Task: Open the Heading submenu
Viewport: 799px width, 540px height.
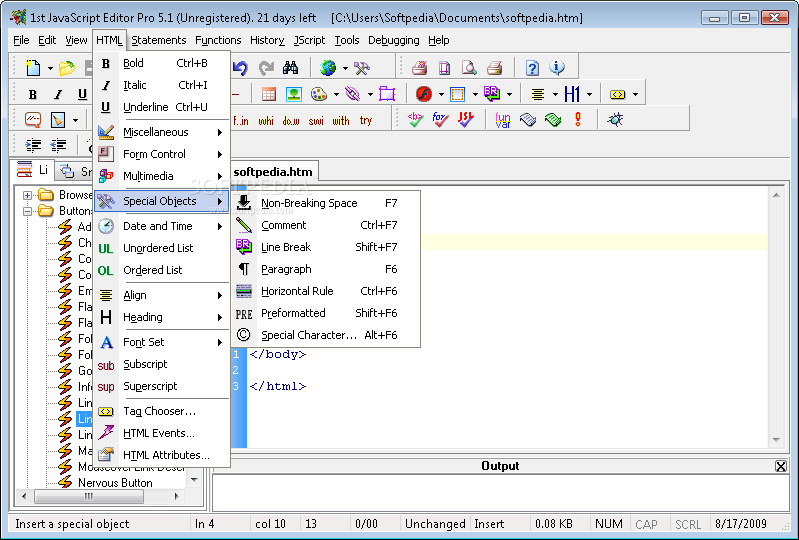Action: coord(162,317)
